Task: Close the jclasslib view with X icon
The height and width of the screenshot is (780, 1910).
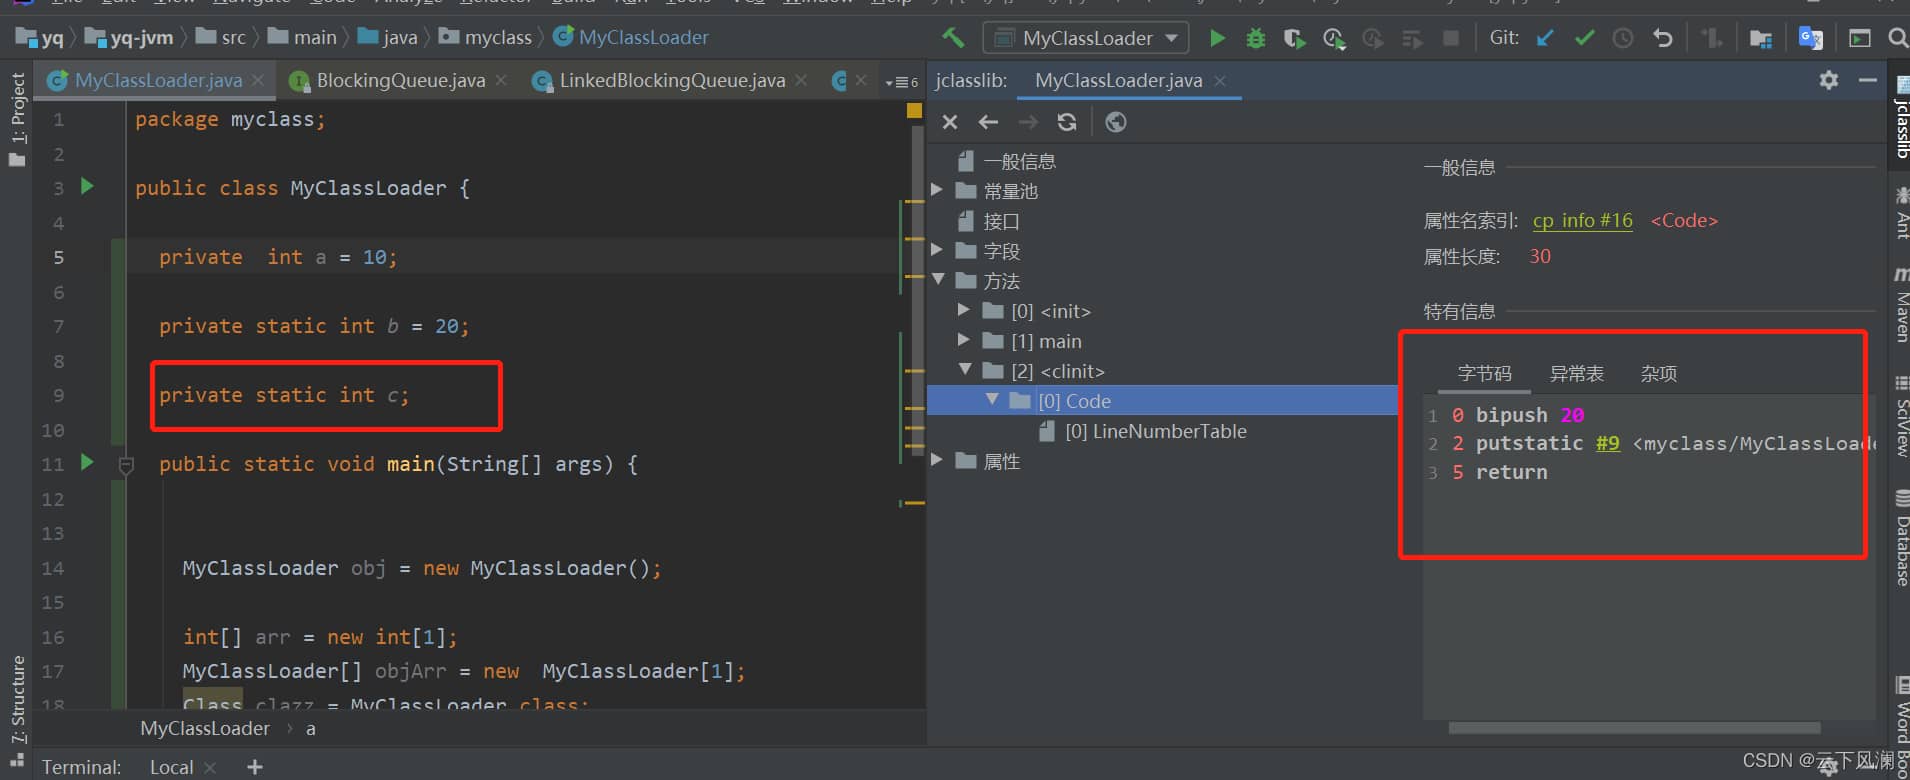Action: (x=950, y=122)
